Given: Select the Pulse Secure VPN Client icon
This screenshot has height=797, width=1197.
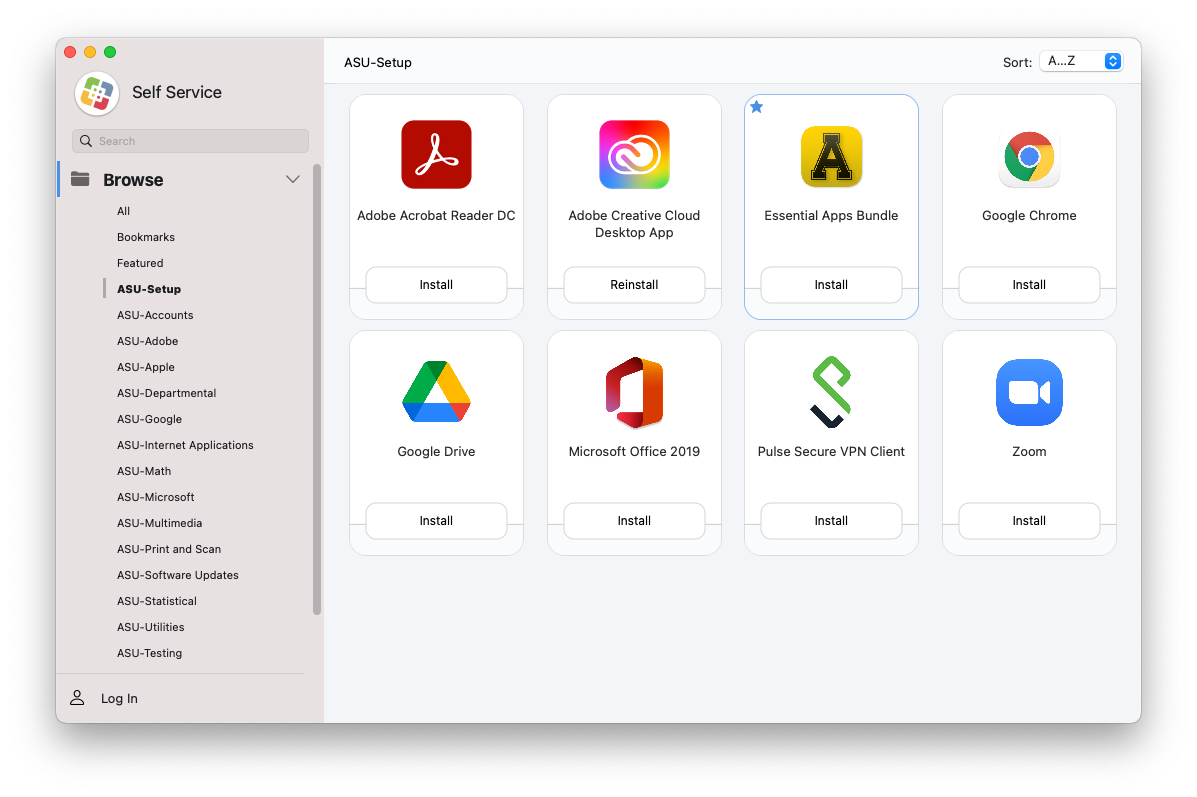Looking at the screenshot, I should point(831,392).
